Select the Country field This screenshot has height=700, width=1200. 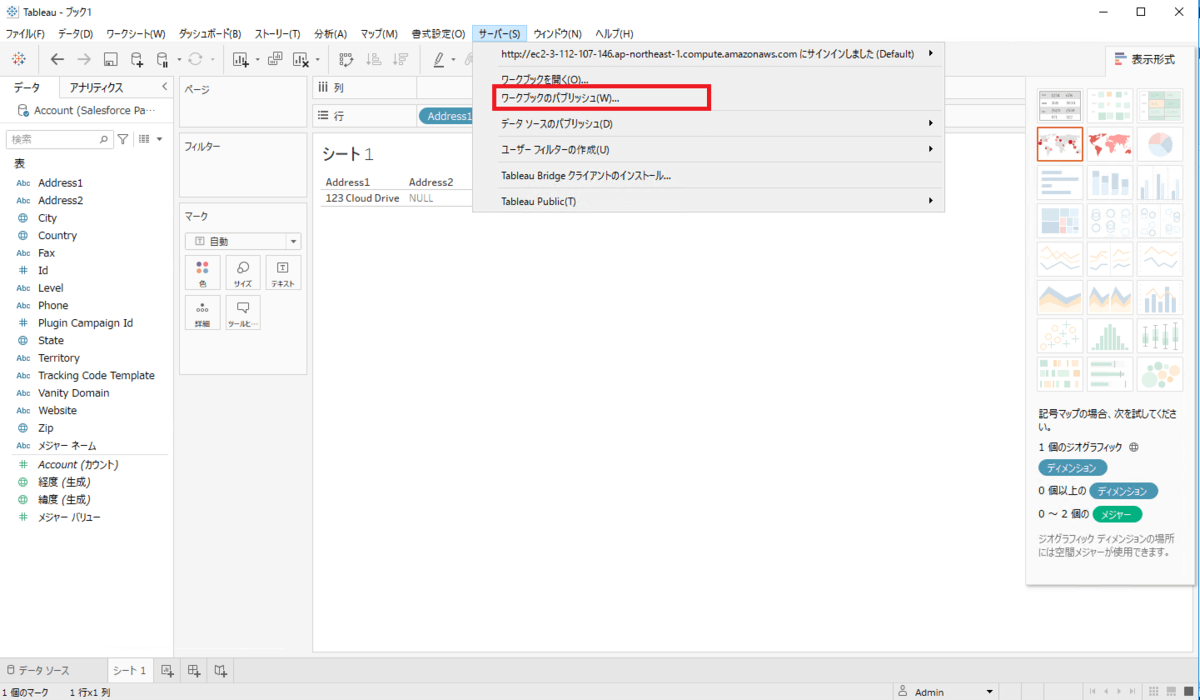(x=57, y=236)
